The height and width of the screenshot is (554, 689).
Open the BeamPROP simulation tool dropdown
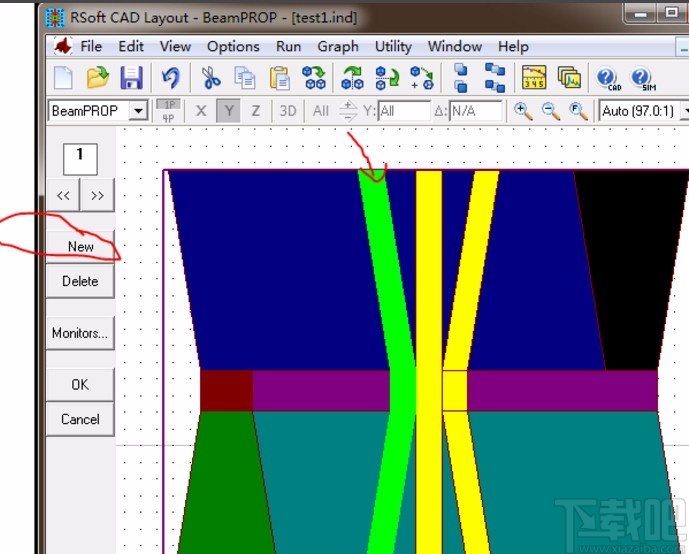pos(138,111)
